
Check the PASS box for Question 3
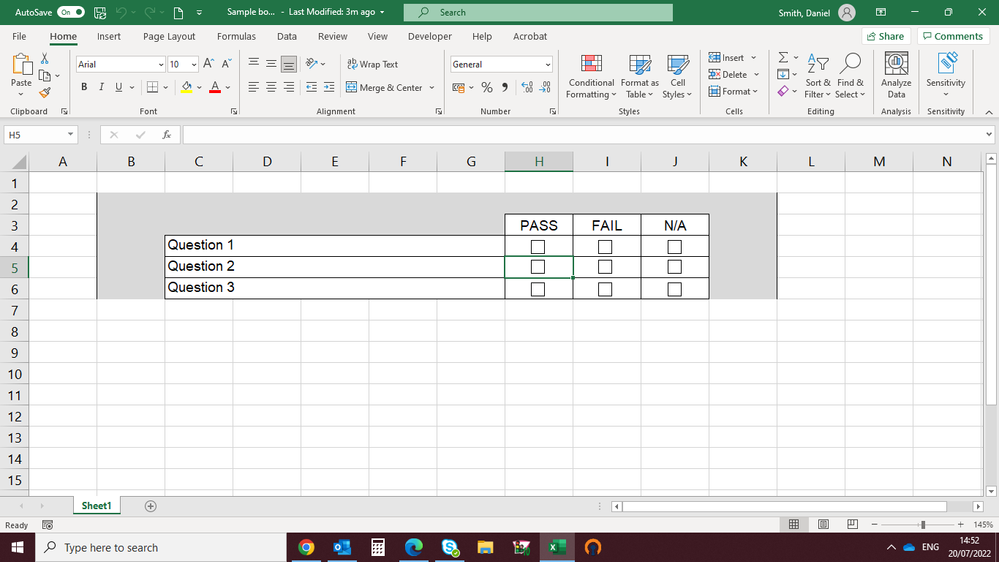538,289
